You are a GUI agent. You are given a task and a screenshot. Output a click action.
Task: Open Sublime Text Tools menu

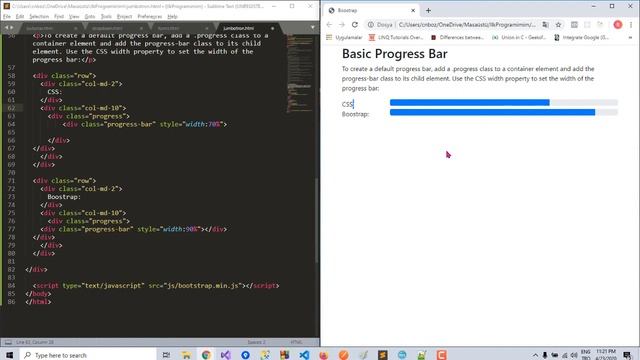(x=106, y=16)
